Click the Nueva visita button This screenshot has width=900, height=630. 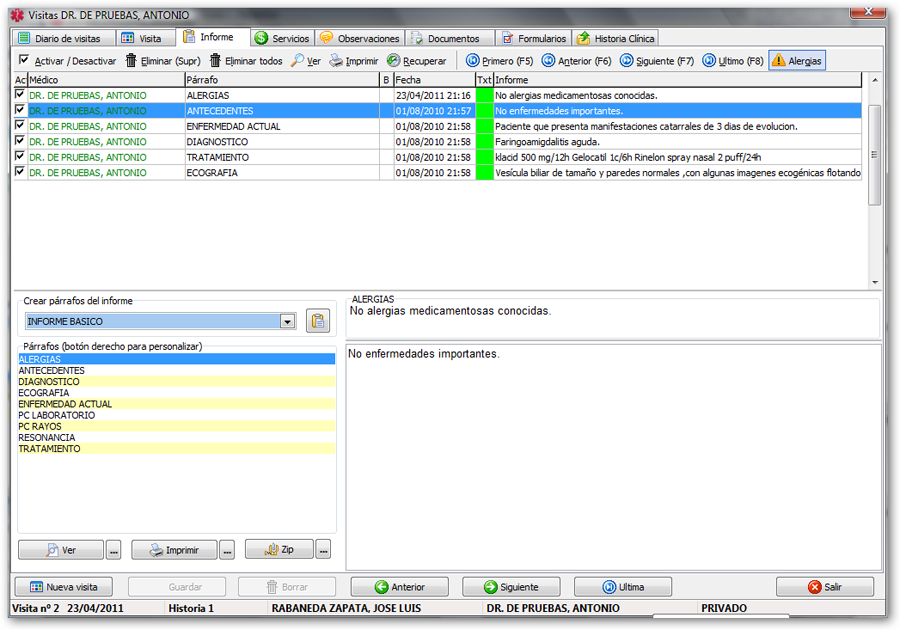62,587
